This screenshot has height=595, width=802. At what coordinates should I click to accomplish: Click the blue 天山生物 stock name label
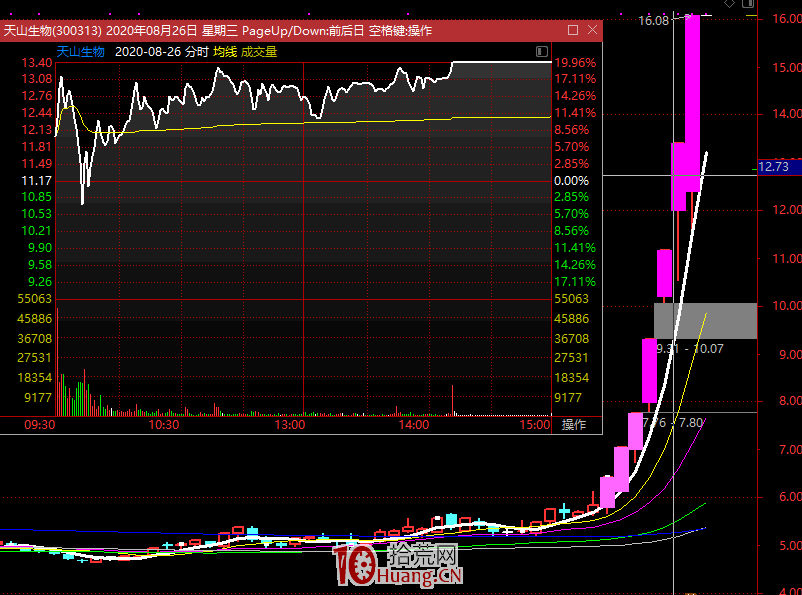point(80,52)
